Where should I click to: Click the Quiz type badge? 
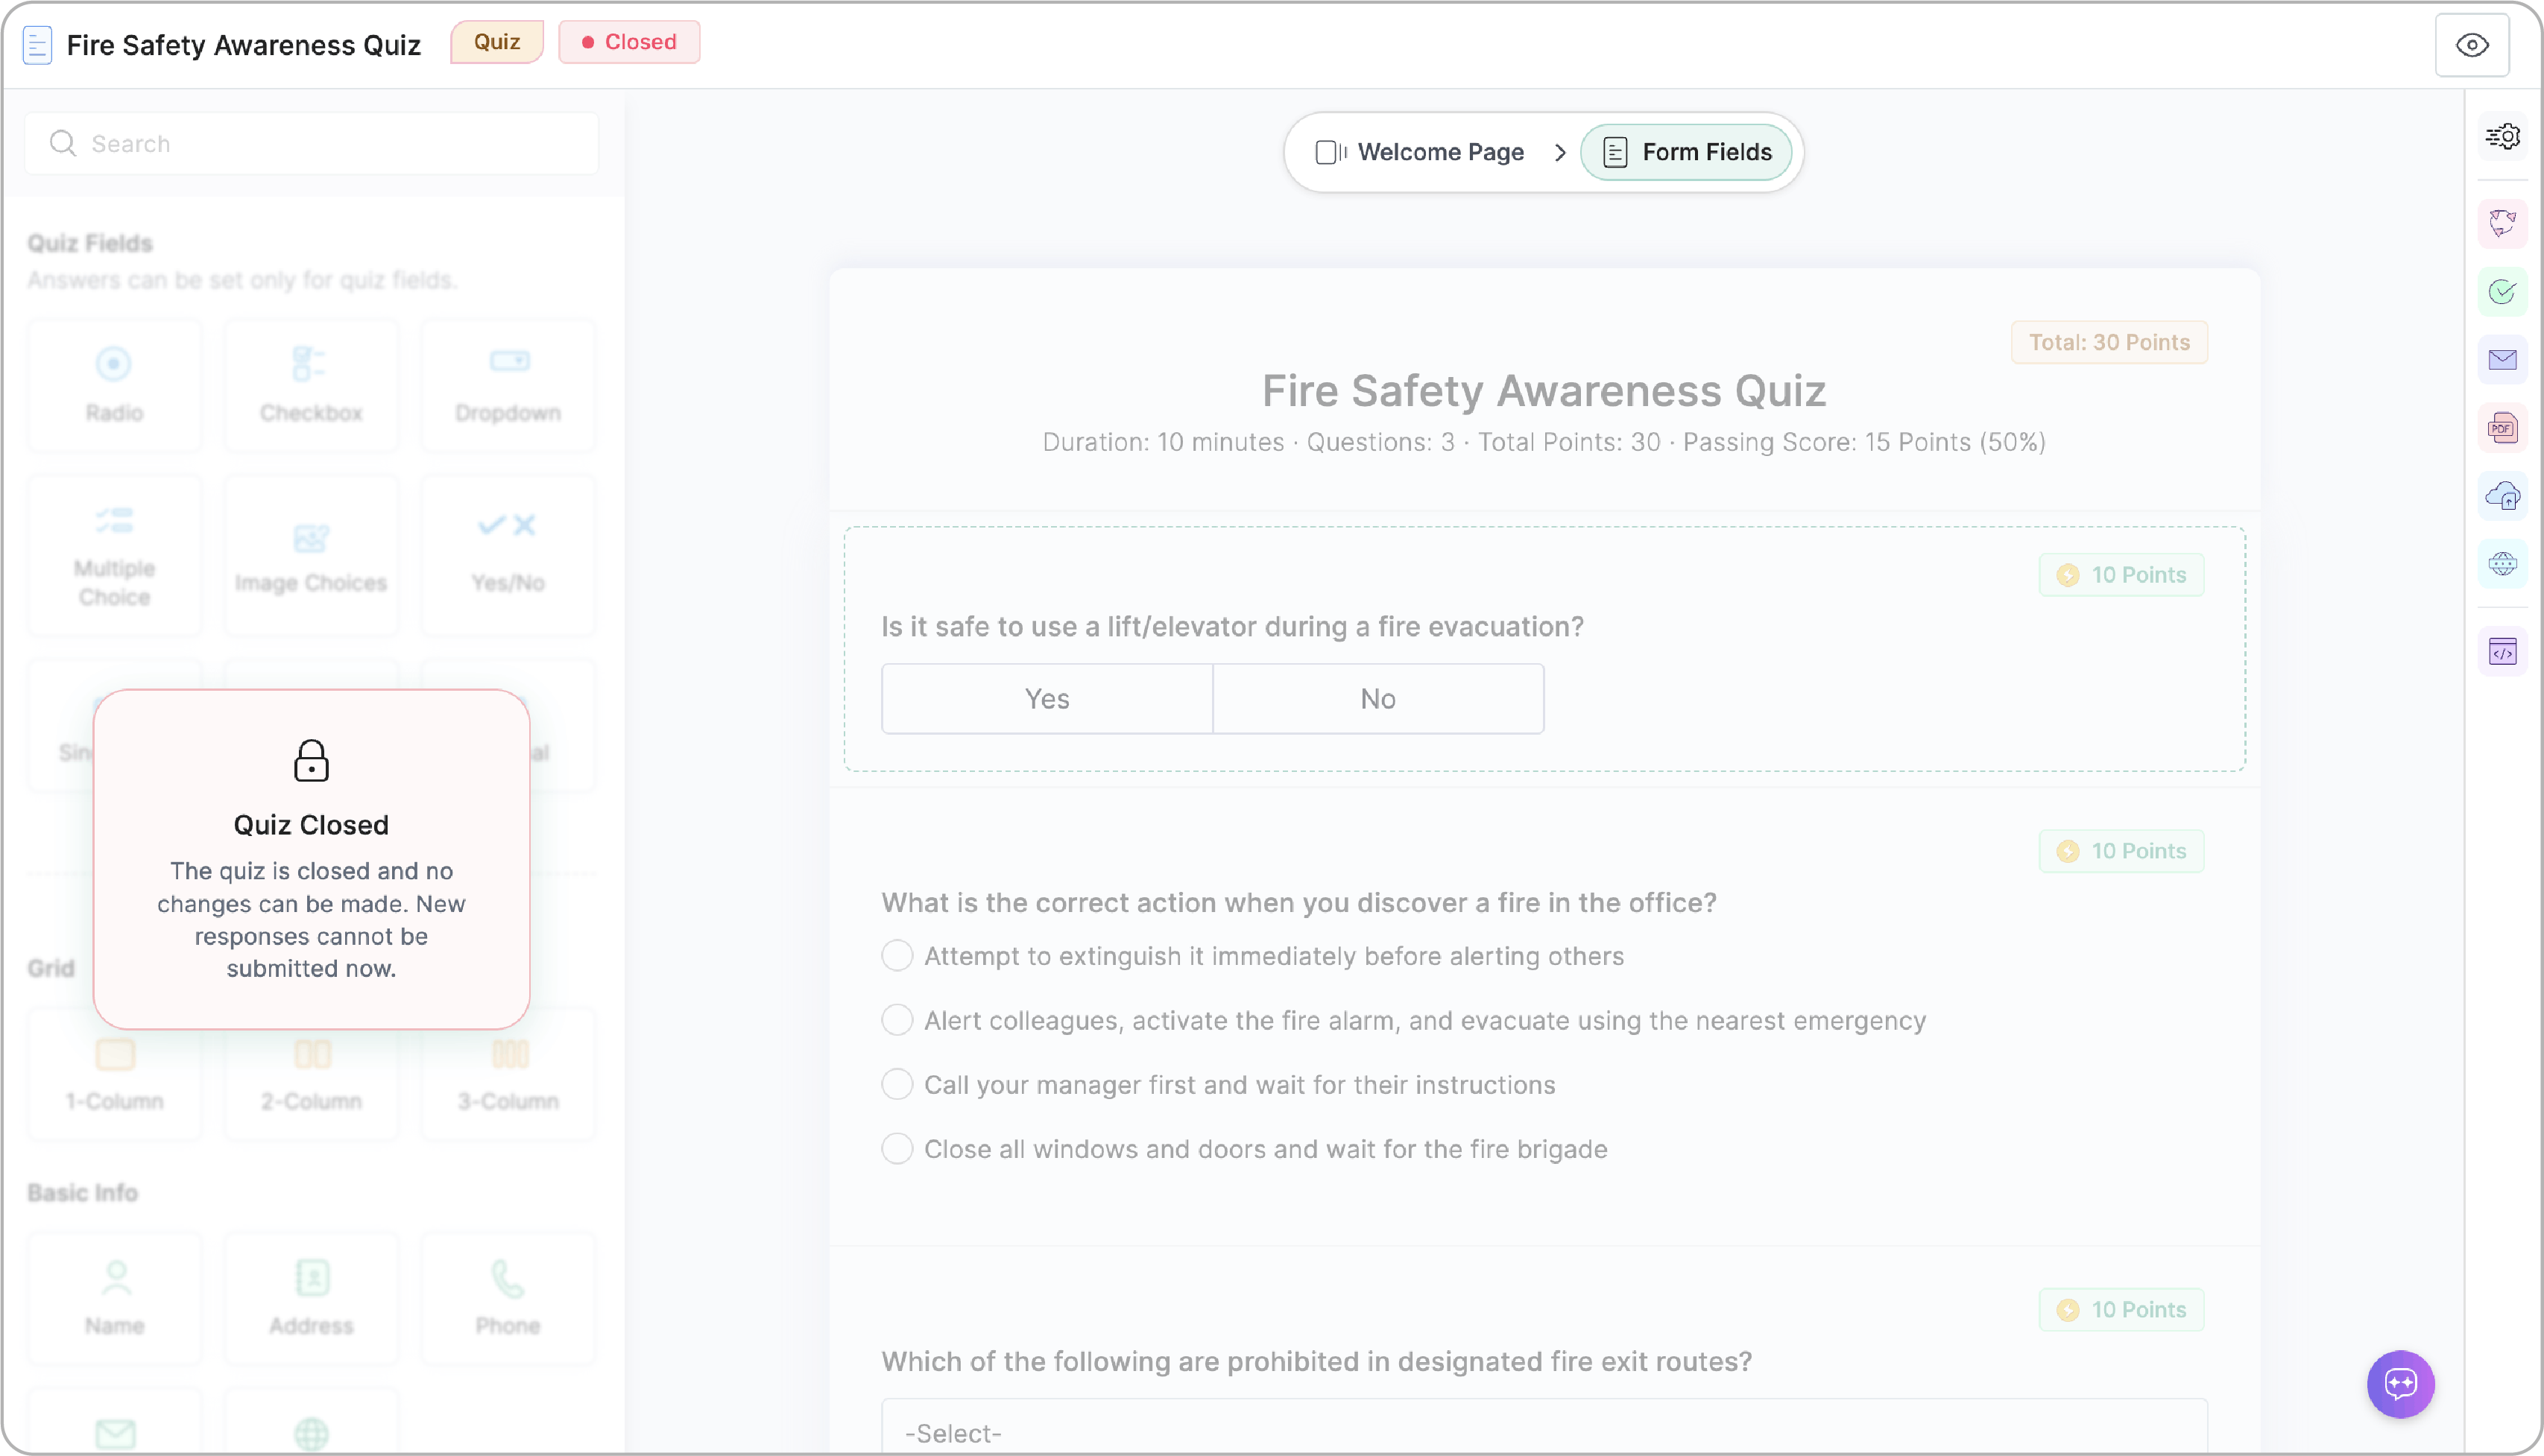coord(497,42)
